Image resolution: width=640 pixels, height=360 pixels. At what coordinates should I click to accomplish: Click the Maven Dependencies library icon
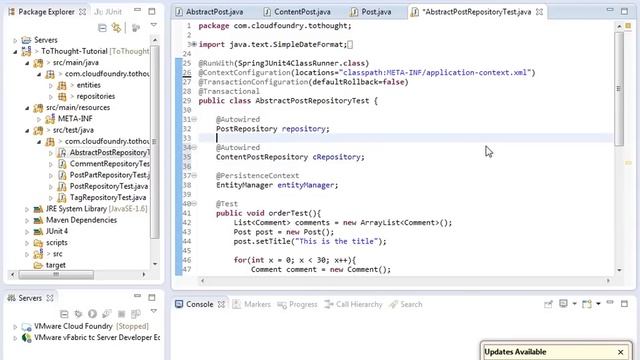38,220
